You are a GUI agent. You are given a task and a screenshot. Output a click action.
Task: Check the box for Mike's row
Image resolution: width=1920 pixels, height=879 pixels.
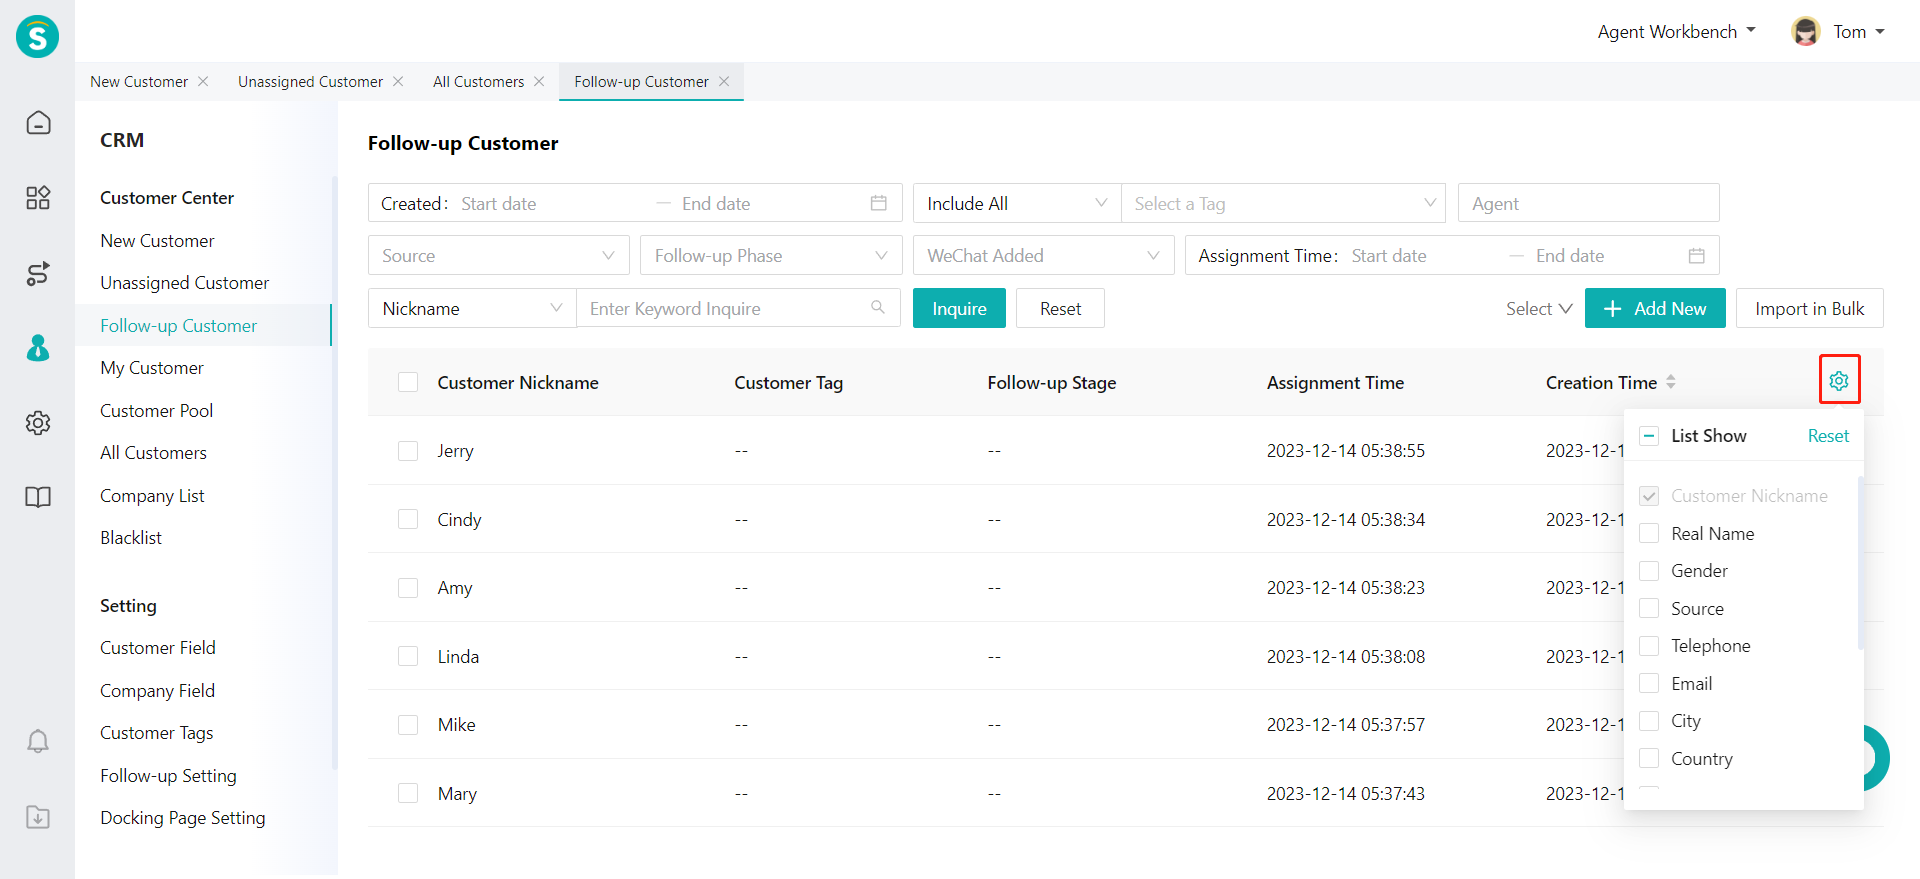(408, 725)
